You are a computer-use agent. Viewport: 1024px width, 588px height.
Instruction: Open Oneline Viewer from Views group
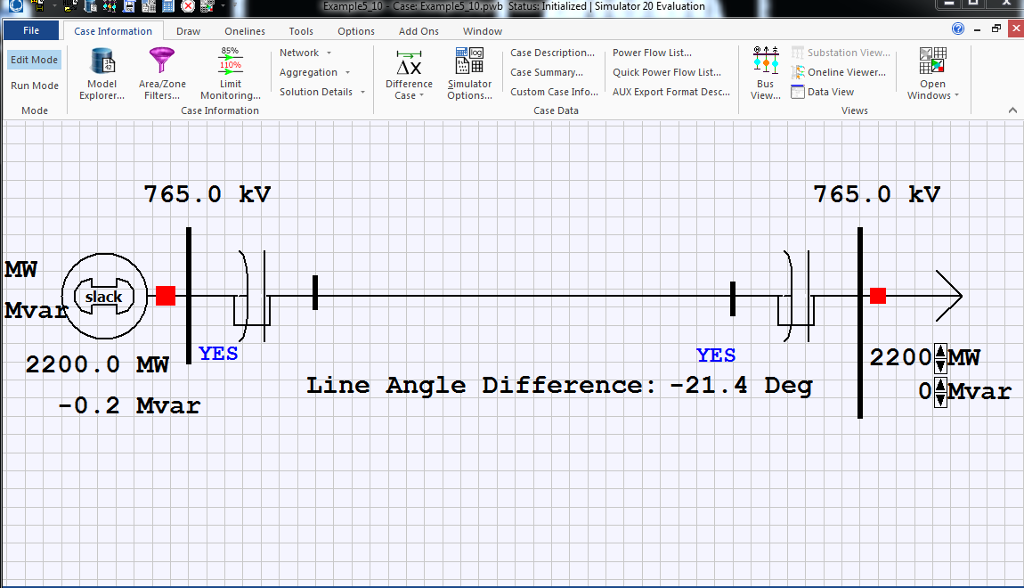[x=839, y=72]
